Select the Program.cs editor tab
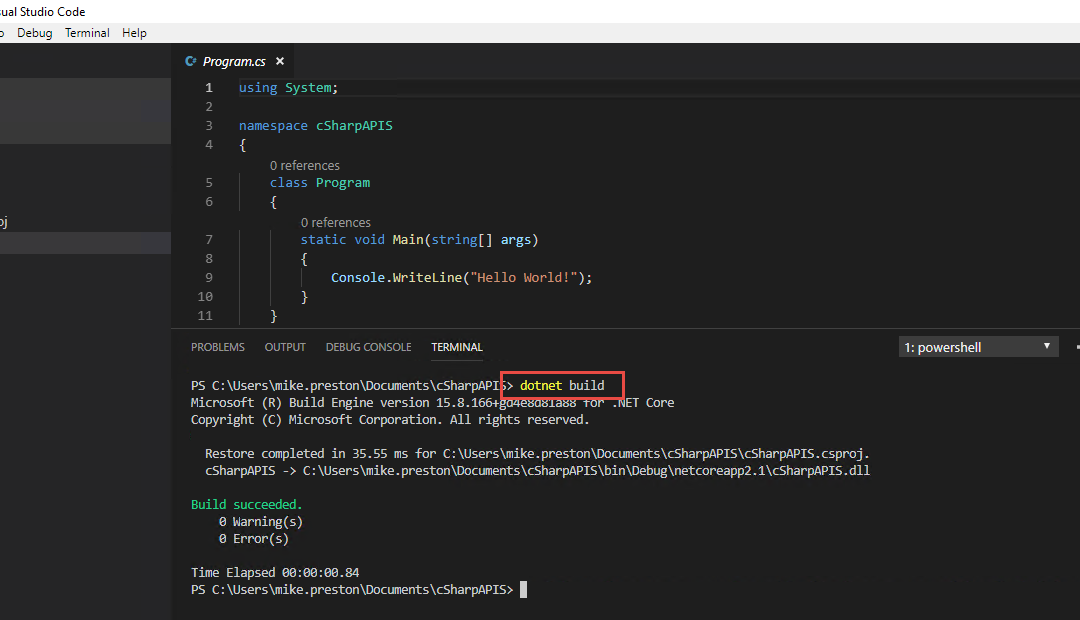This screenshot has height=620, width=1080. [234, 61]
